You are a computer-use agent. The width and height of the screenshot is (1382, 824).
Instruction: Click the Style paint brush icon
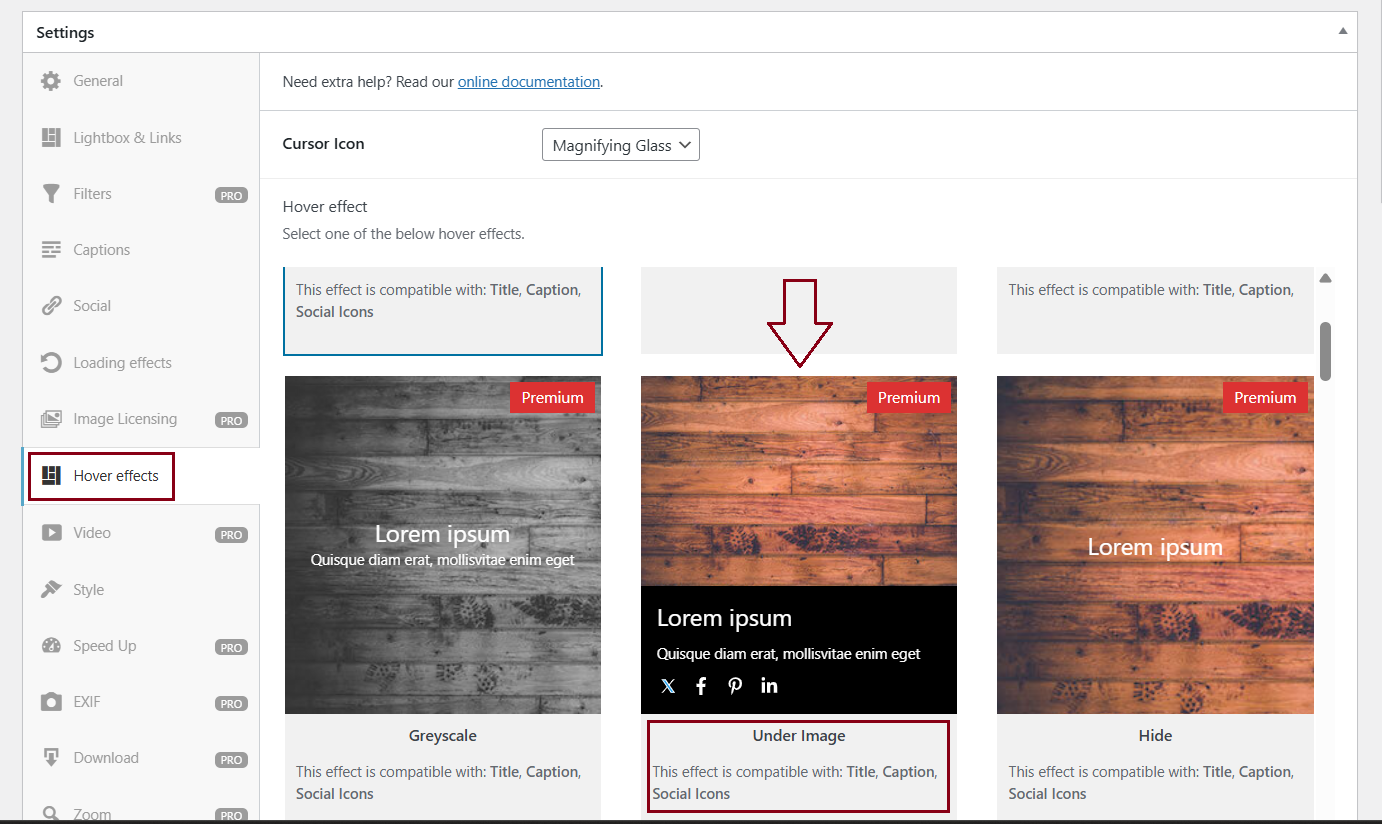pos(51,589)
